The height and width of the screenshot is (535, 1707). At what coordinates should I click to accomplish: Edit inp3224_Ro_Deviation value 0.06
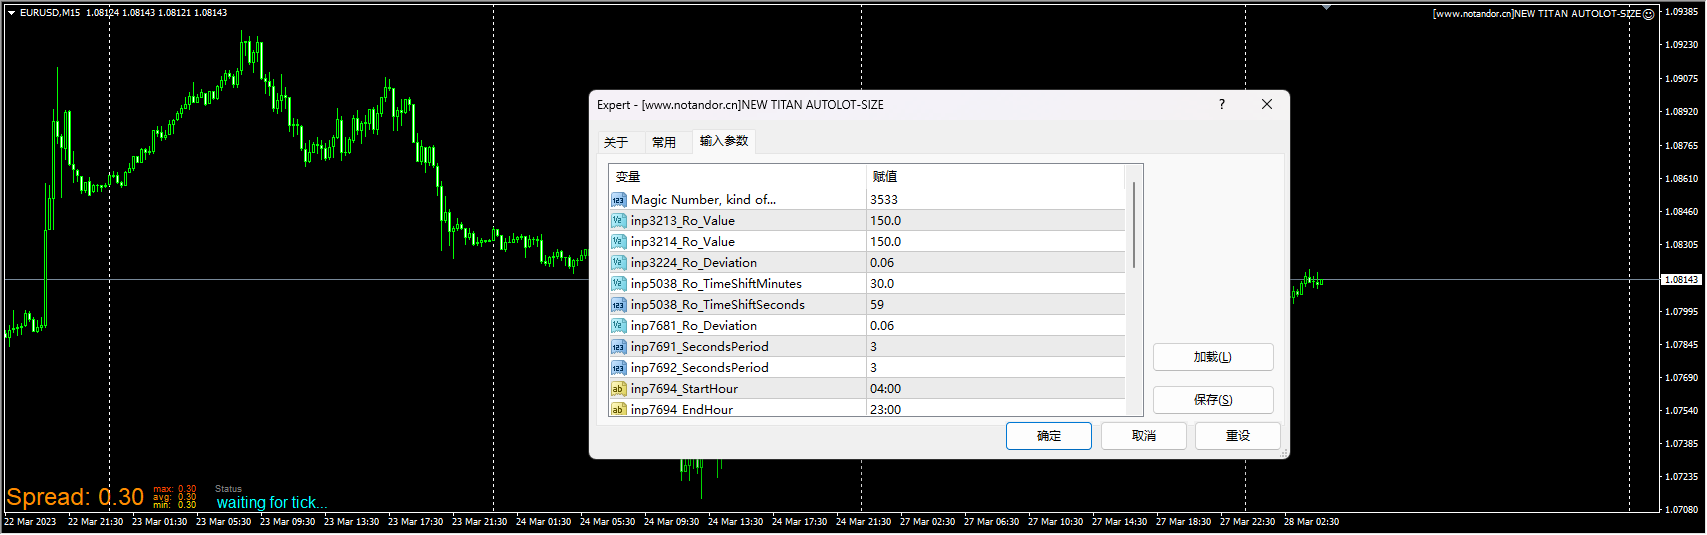tap(995, 263)
